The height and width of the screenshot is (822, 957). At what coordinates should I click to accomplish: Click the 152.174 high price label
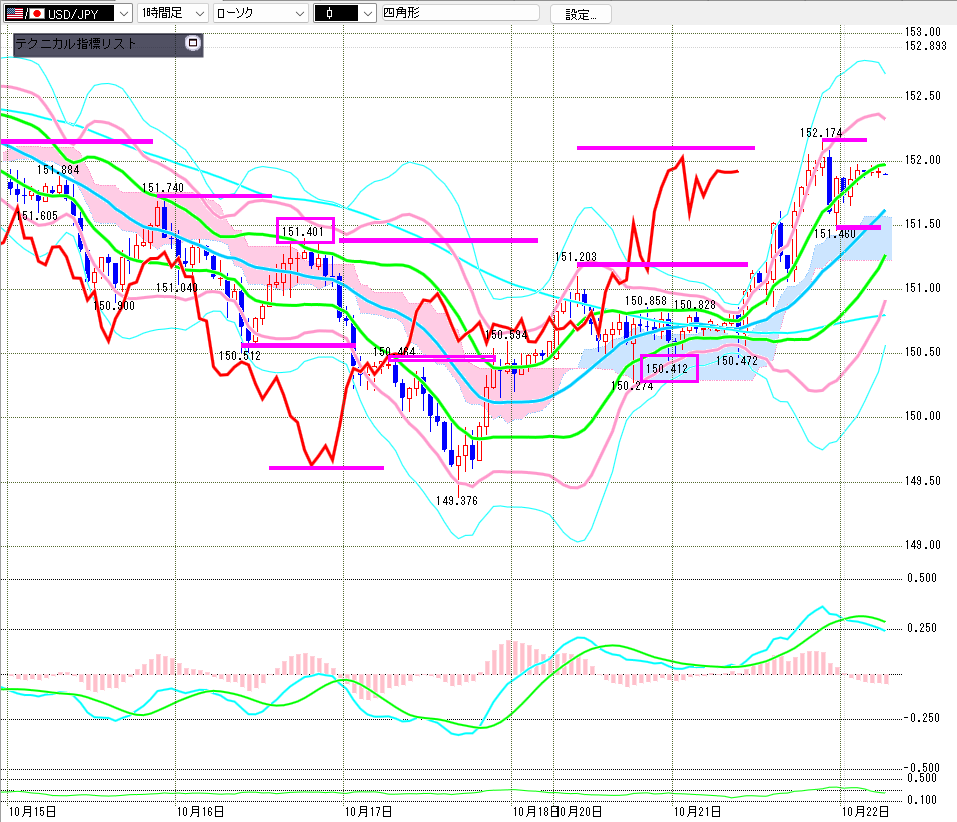(820, 133)
